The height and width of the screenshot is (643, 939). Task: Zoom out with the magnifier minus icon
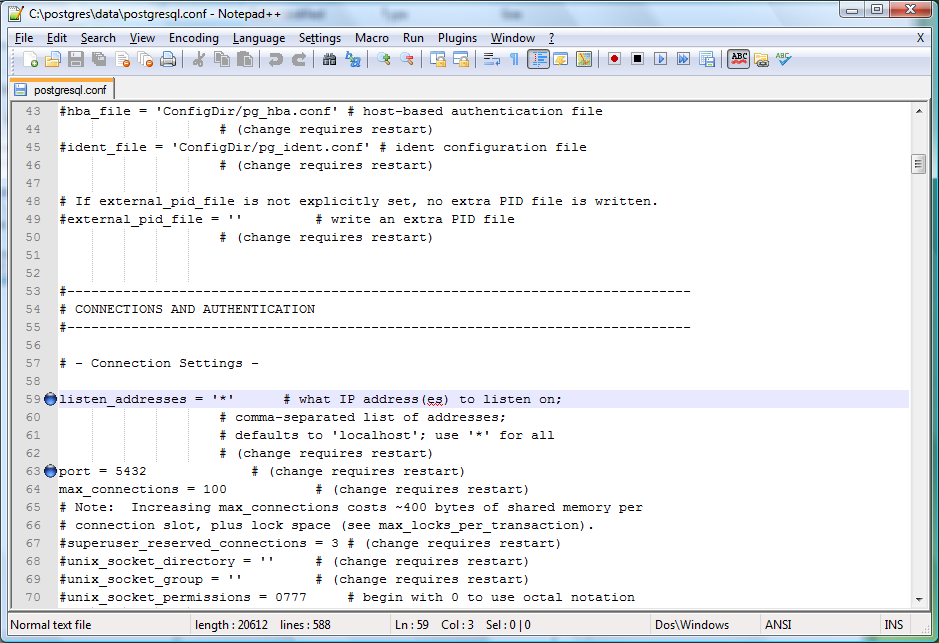407,59
